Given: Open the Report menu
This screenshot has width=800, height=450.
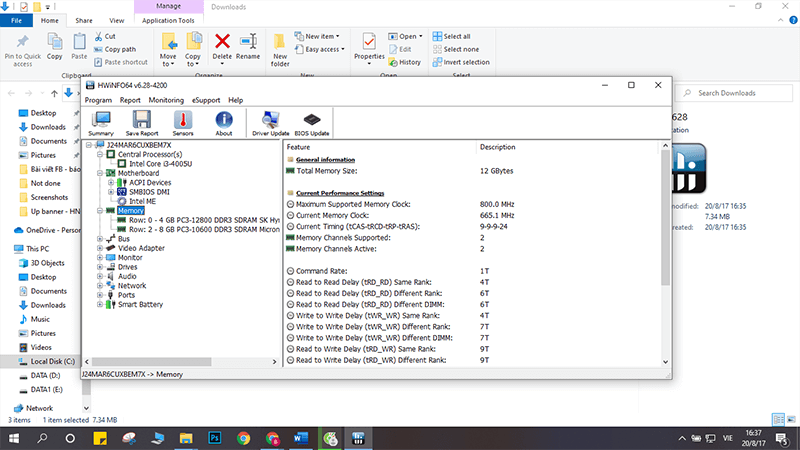Looking at the screenshot, I should [x=130, y=100].
